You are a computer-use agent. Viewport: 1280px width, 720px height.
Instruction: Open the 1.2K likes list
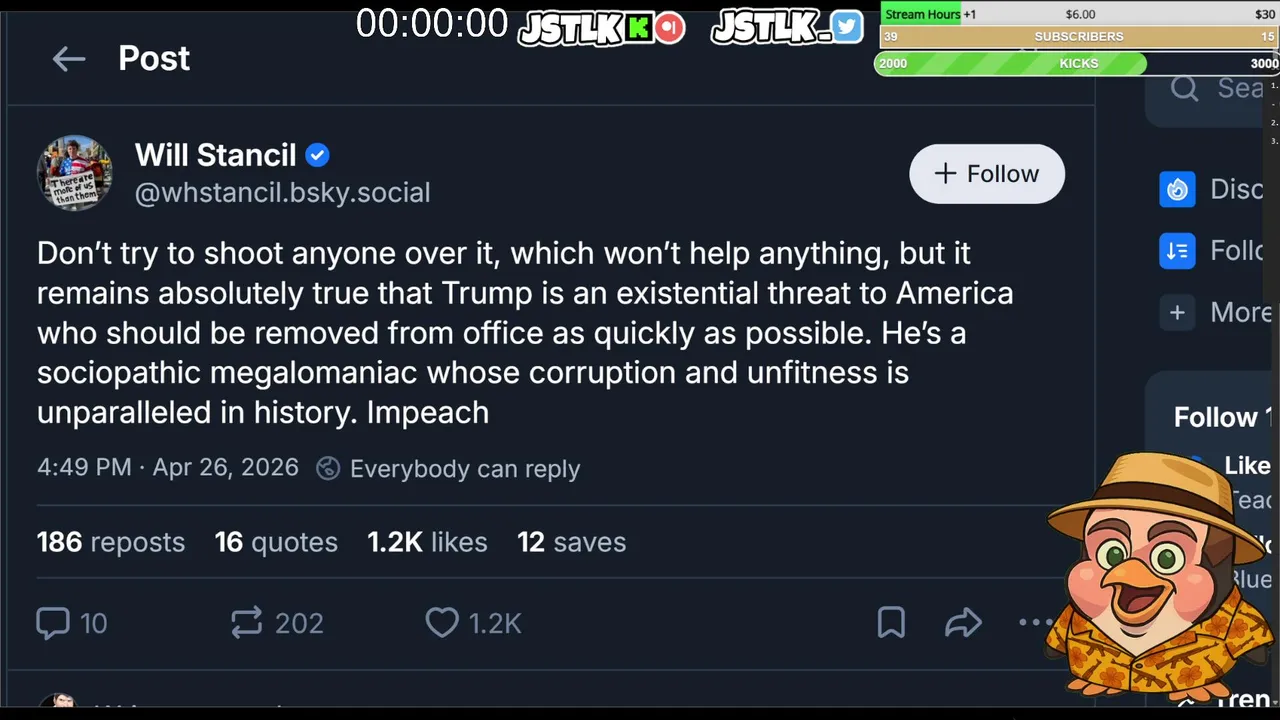(427, 542)
